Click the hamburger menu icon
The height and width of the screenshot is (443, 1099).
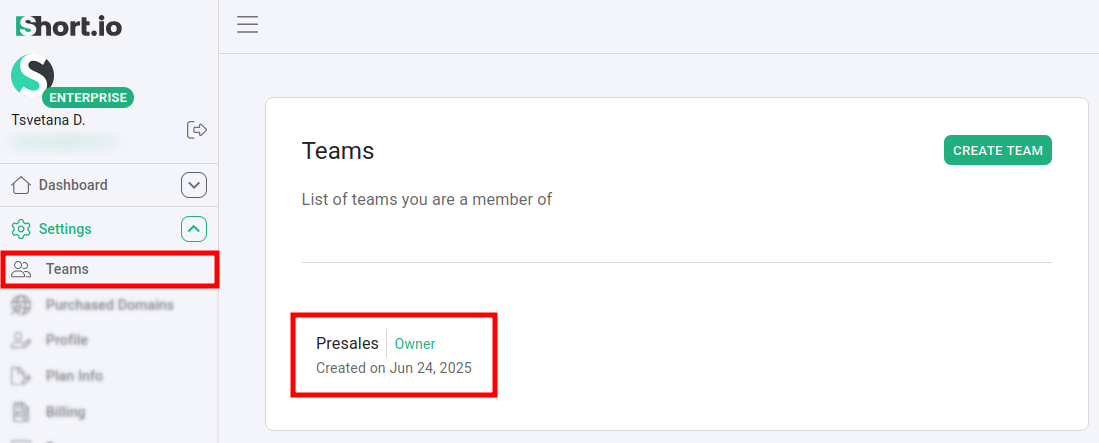pyautogui.click(x=248, y=25)
